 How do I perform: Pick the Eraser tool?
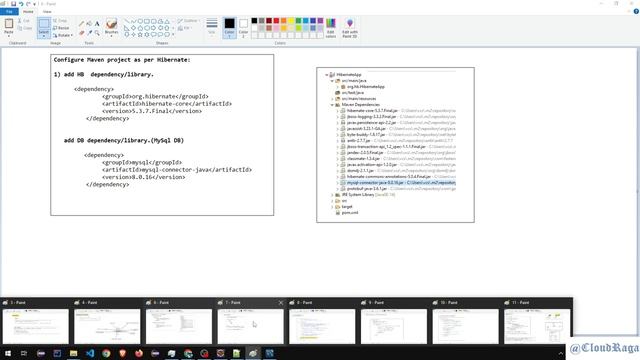pos(81,33)
